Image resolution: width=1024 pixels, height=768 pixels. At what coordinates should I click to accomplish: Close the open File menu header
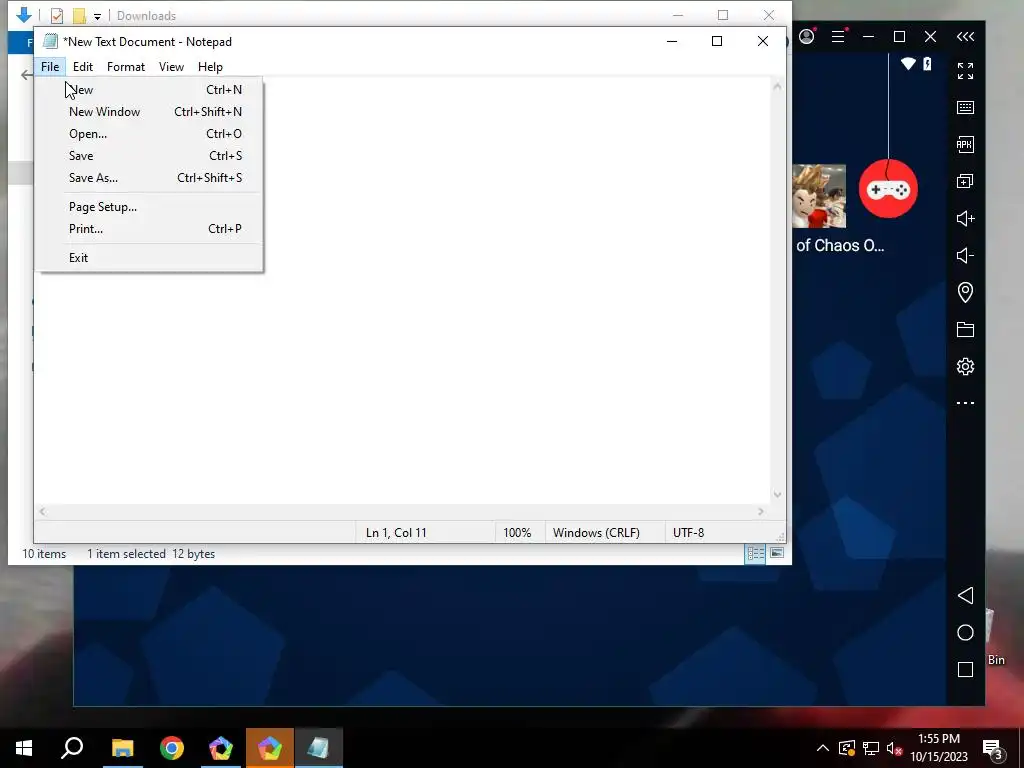[50, 67]
